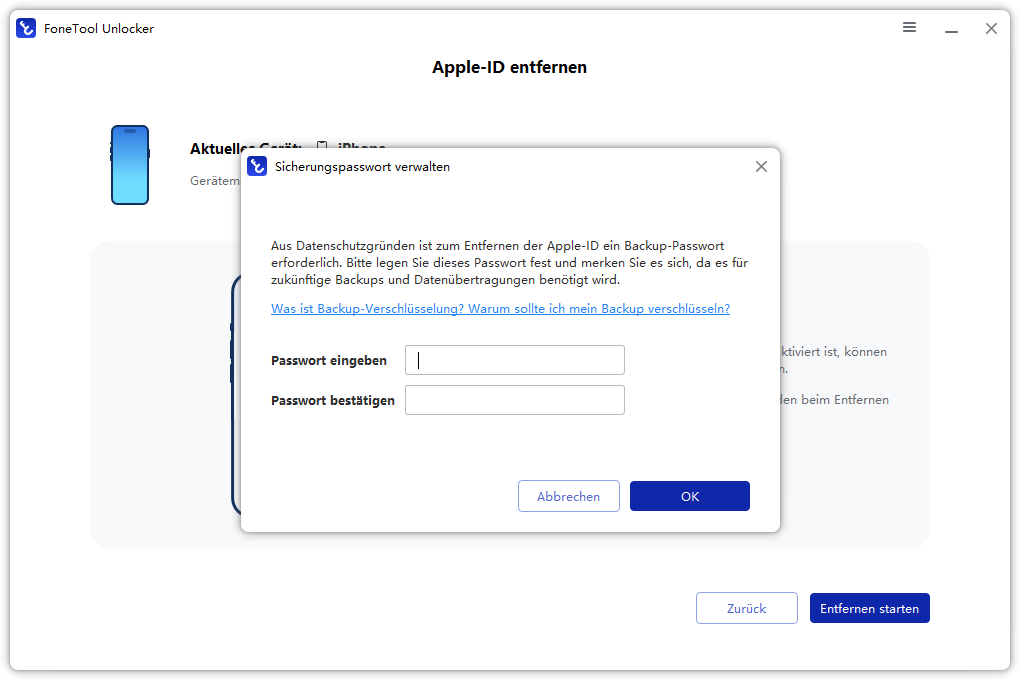This screenshot has height=680, width=1020.
Task: Focus the Passwort eingeben input field
Action: point(515,360)
